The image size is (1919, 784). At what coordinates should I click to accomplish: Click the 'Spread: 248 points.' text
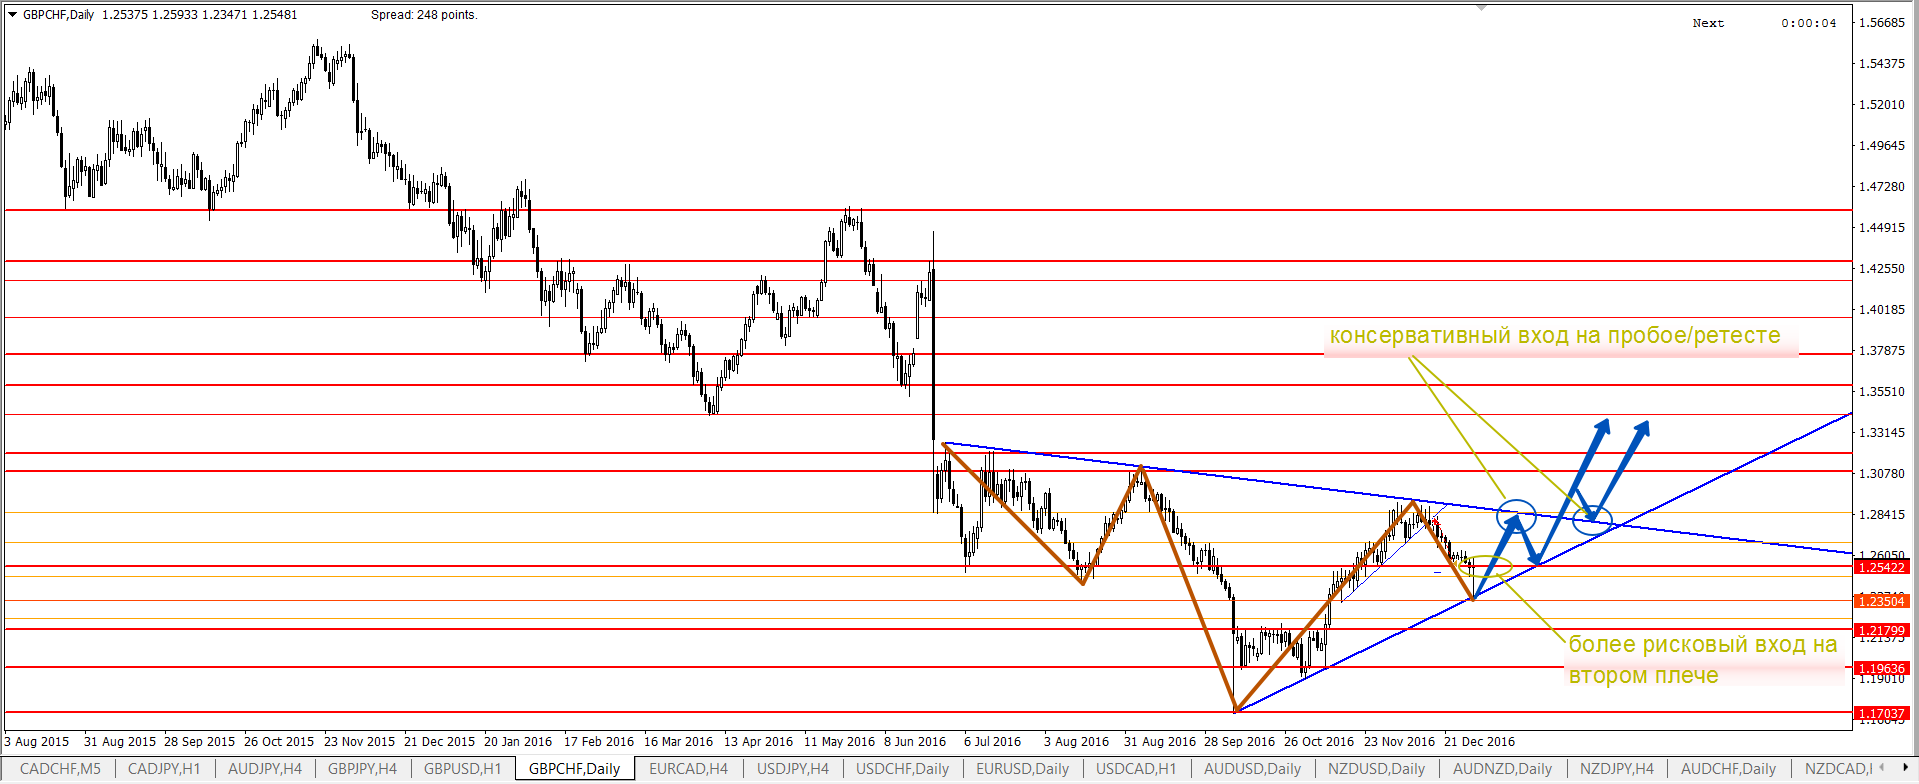coord(424,15)
